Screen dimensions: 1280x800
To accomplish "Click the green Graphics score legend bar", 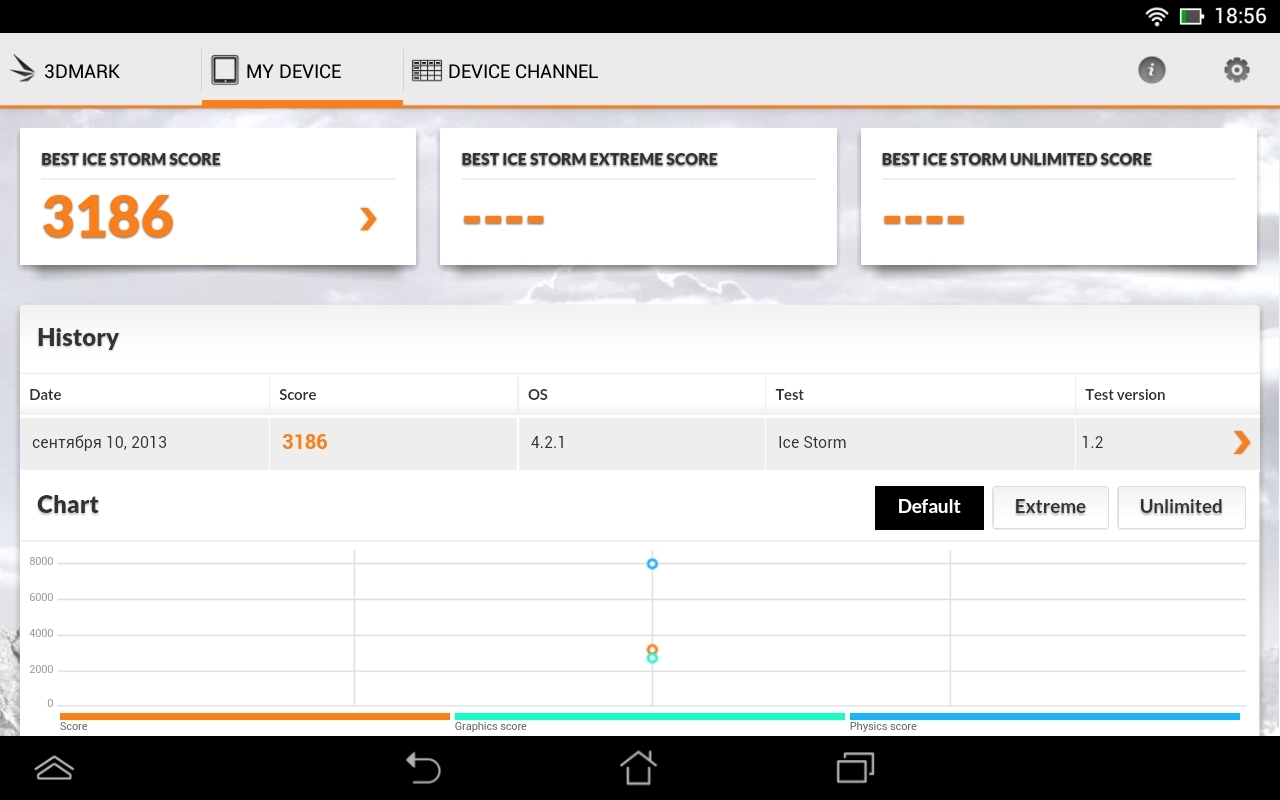I will click(x=650, y=716).
